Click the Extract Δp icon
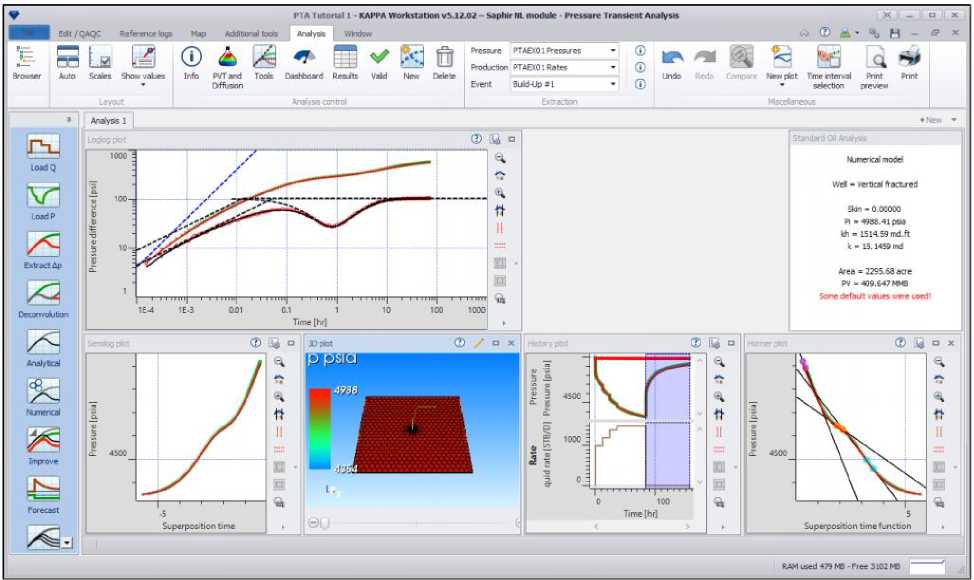The height and width of the screenshot is (580, 974). pyautogui.click(x=44, y=246)
